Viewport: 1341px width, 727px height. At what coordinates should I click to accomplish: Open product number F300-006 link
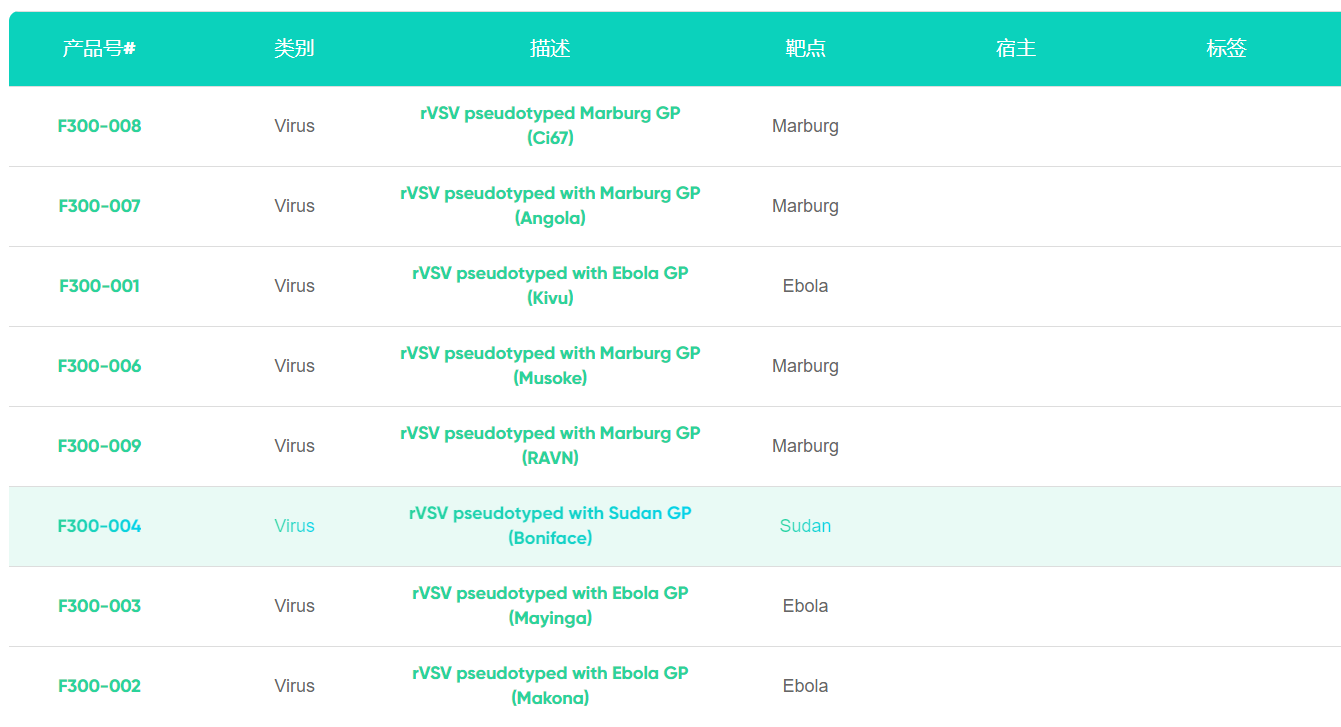click(x=99, y=366)
